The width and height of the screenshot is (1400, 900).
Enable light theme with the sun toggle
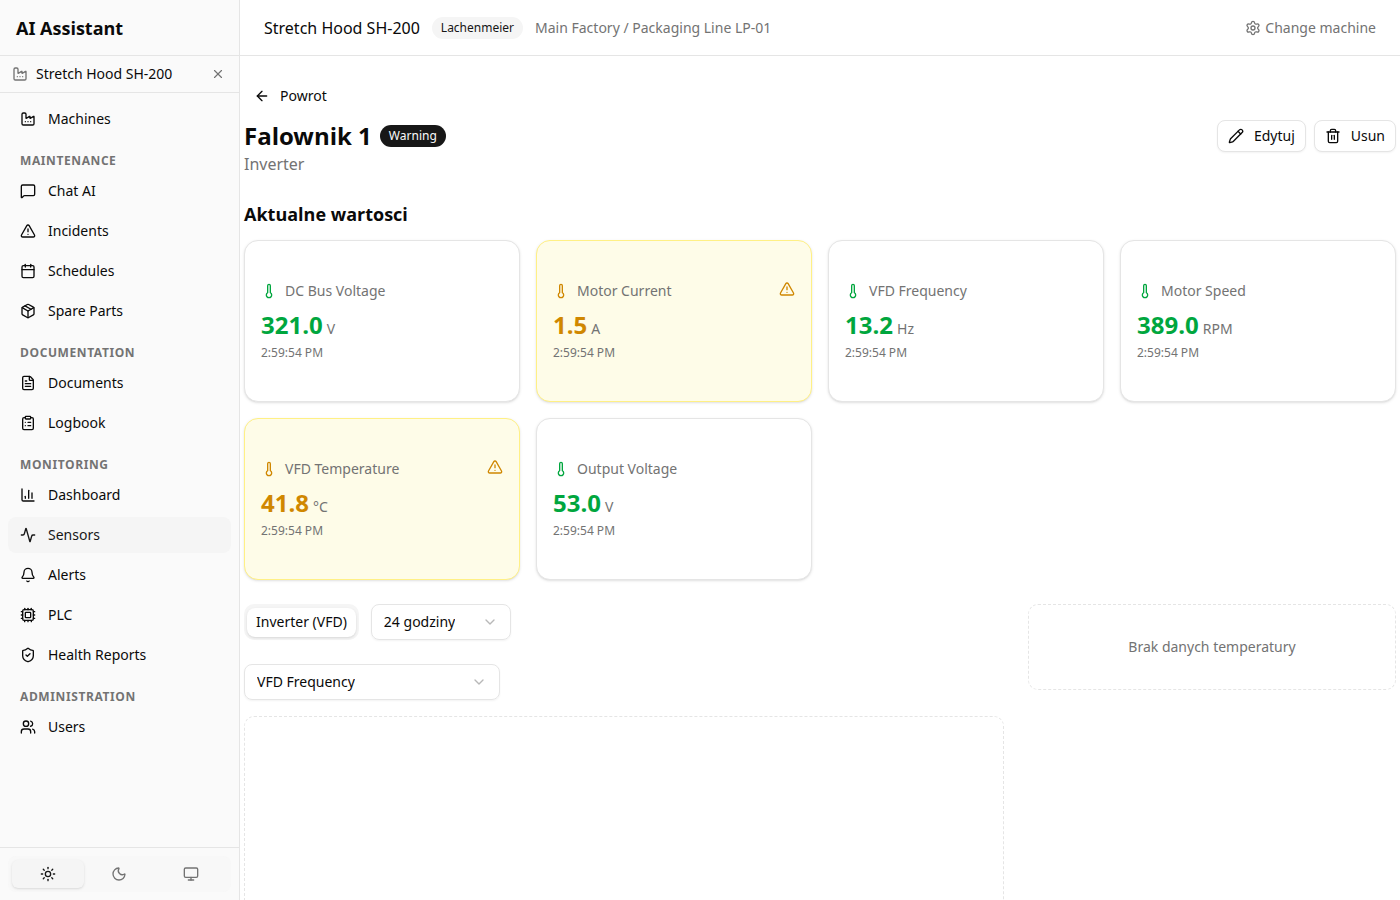[47, 873]
